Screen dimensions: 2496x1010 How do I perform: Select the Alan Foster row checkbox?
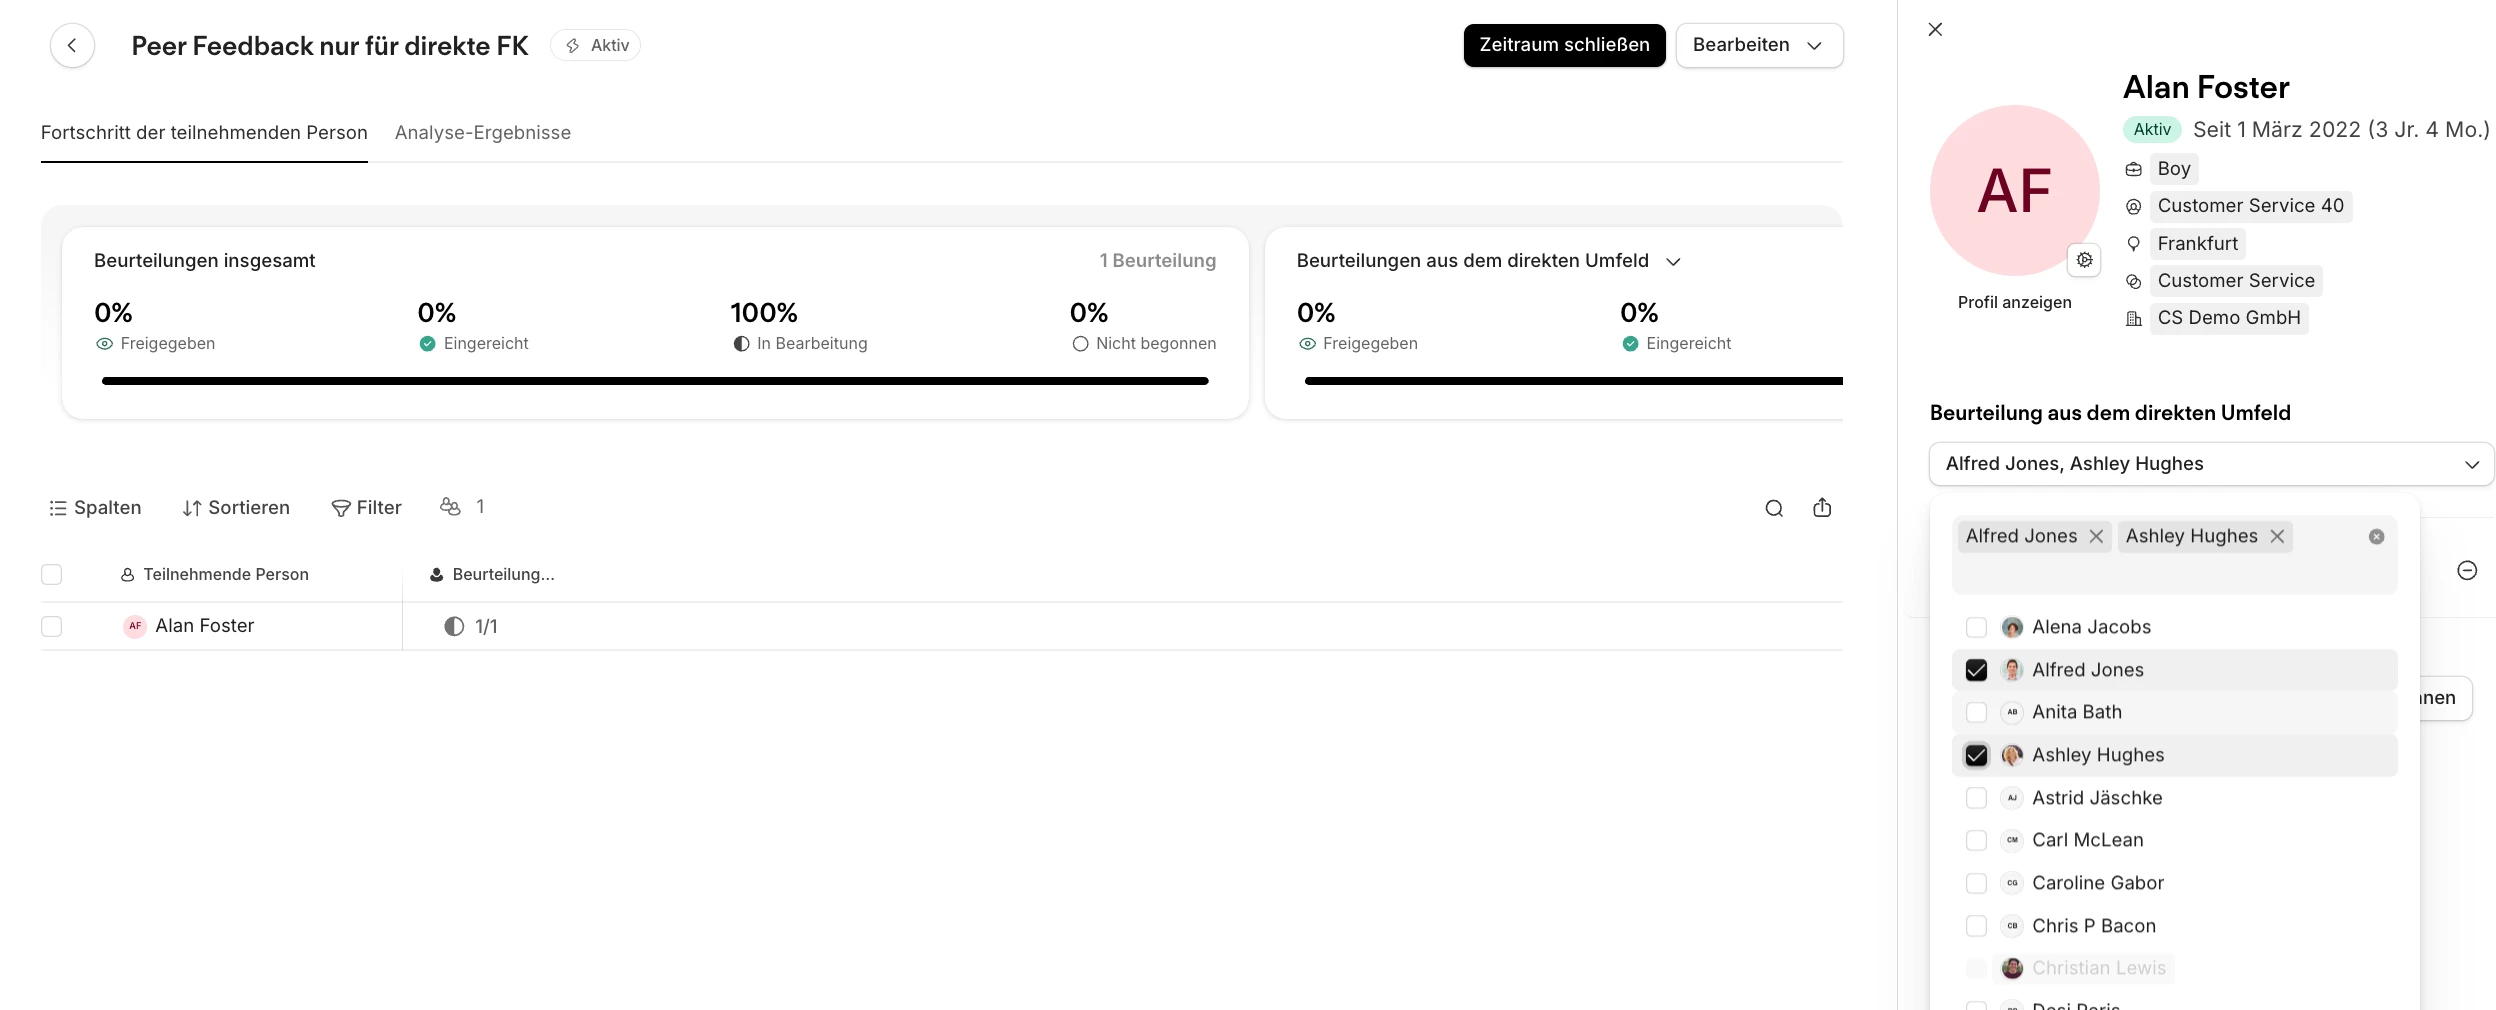(x=52, y=626)
